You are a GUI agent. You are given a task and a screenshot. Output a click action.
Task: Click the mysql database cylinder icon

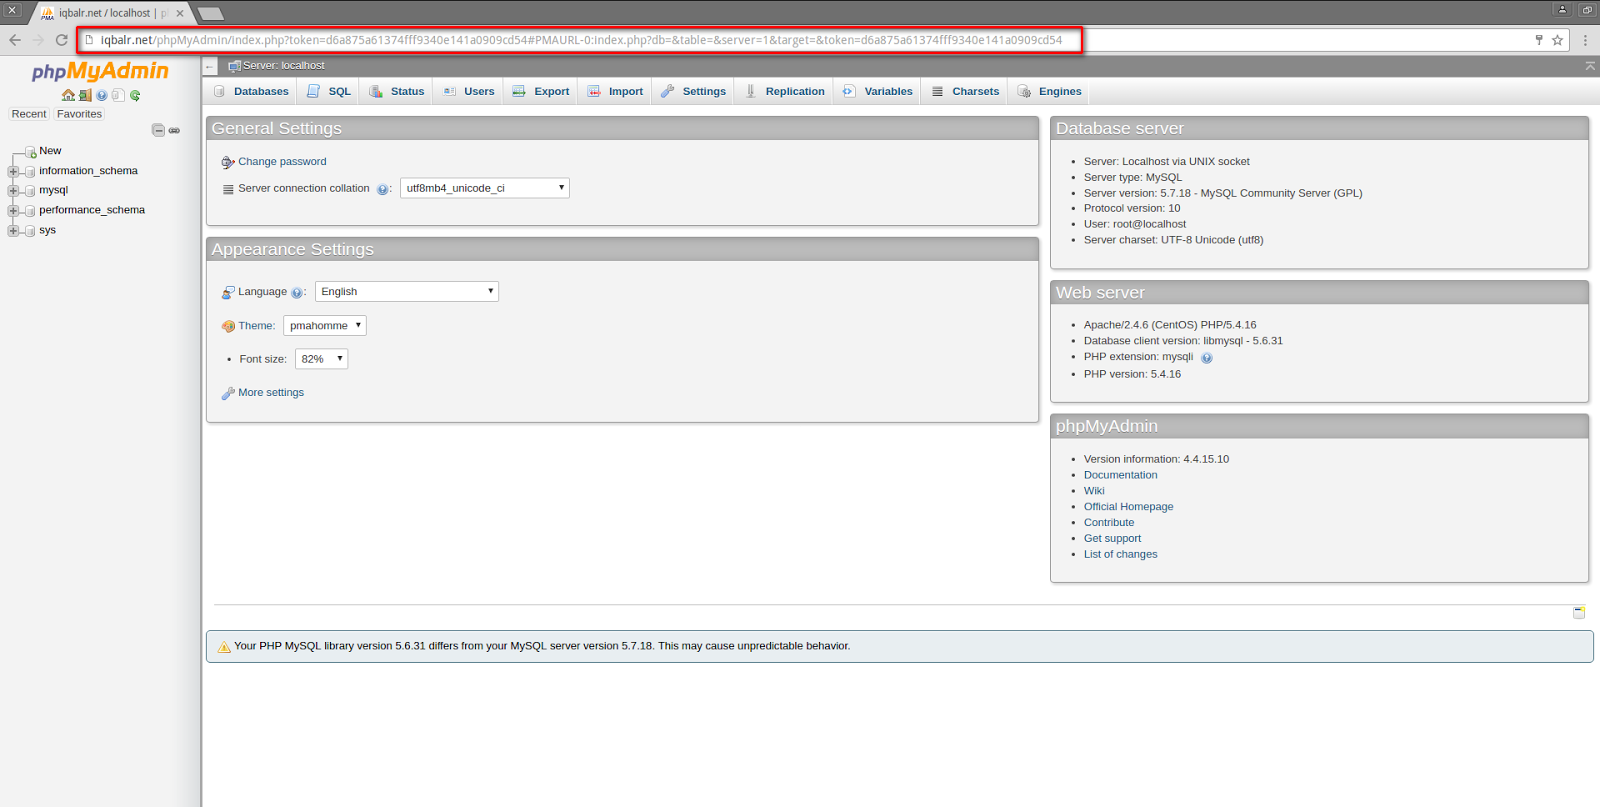[x=30, y=191]
